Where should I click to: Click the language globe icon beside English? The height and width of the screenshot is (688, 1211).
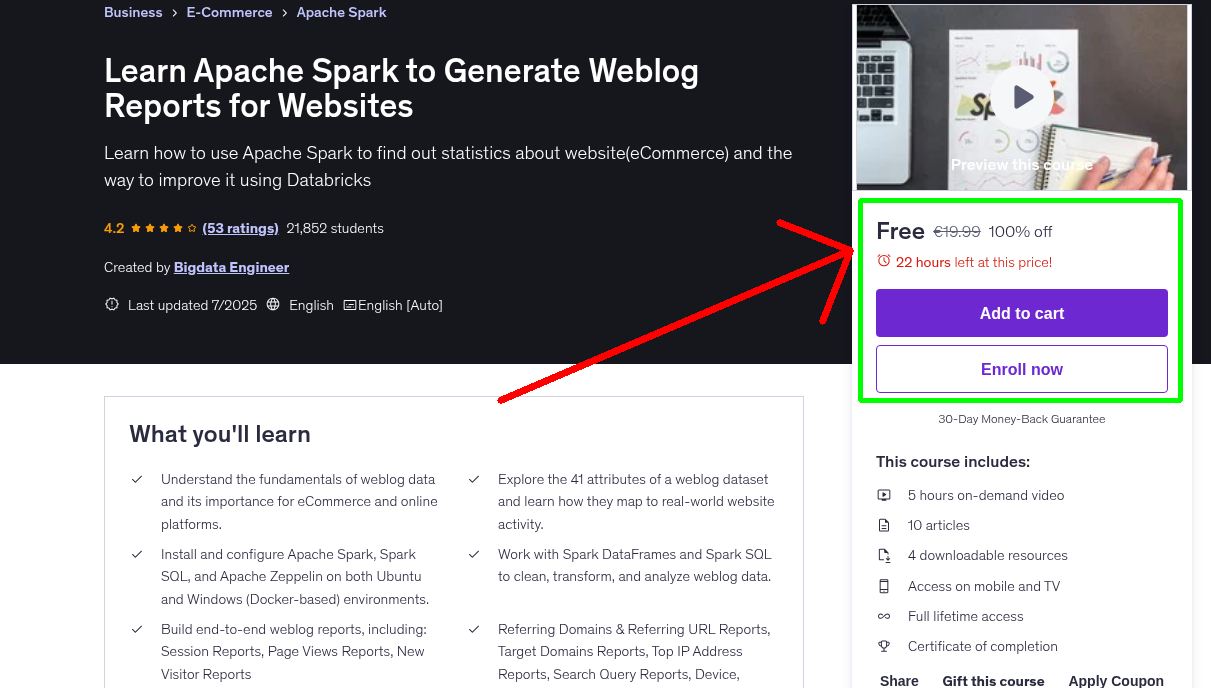pyautogui.click(x=273, y=305)
